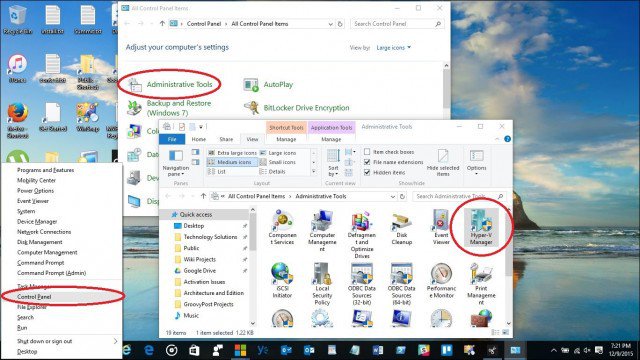Refresh the Administrative Tools folder

402,196
